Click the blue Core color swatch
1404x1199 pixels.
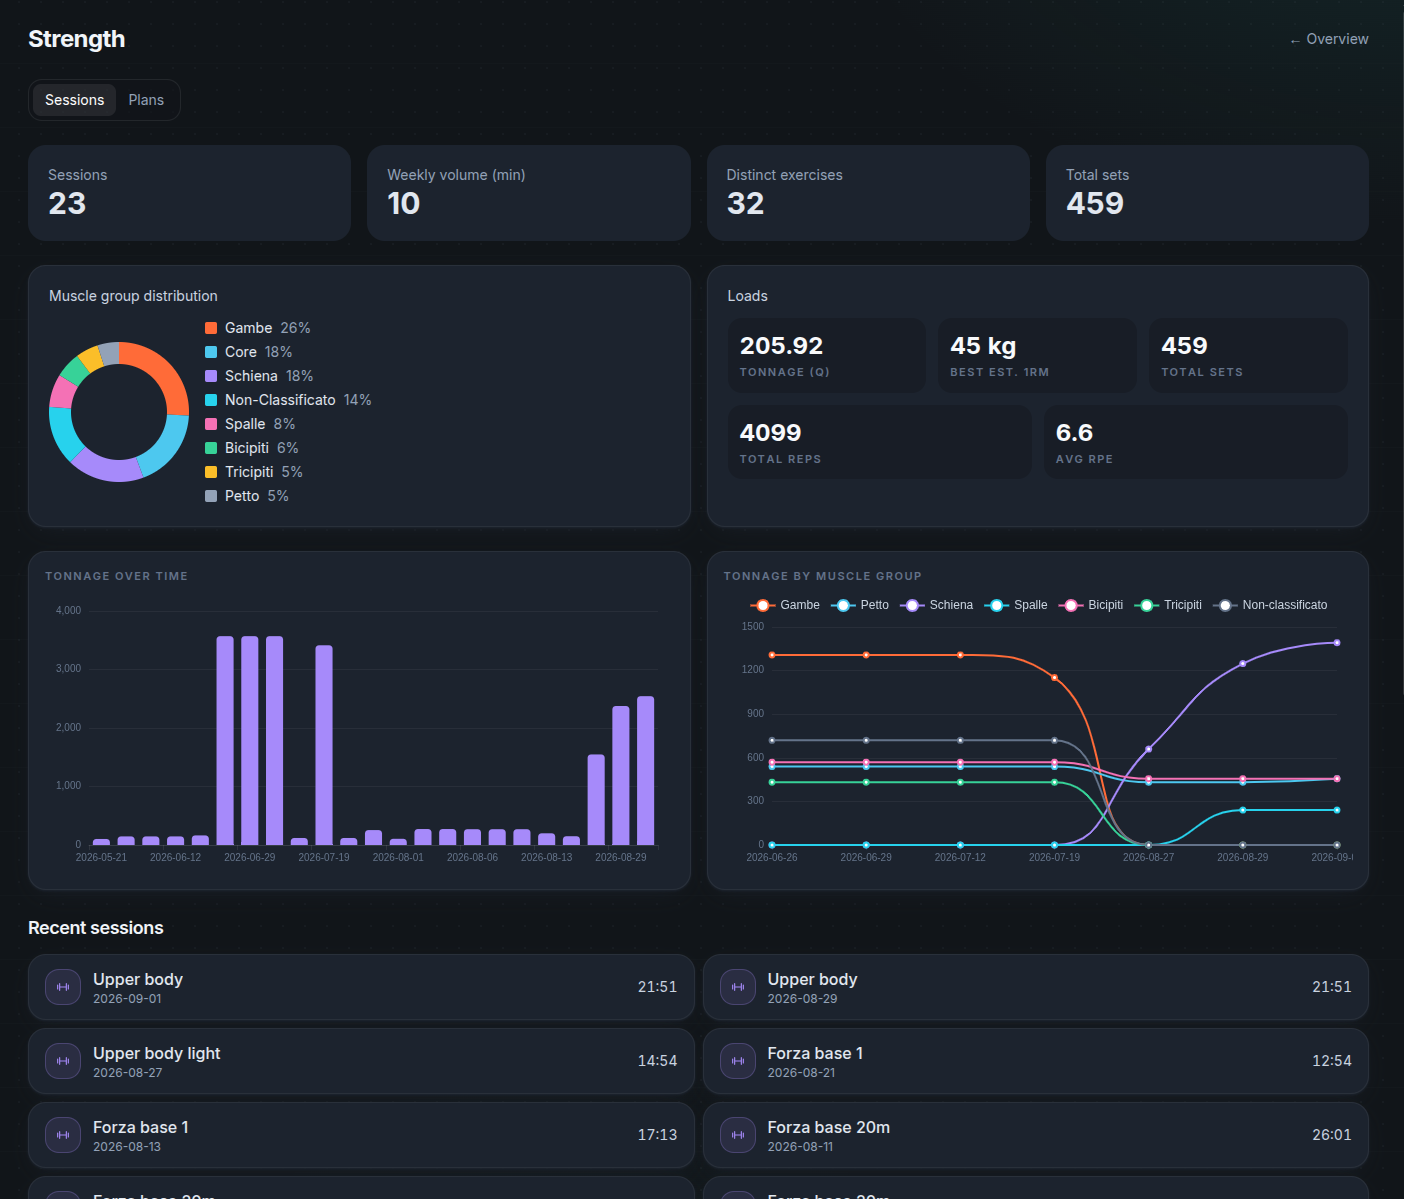pos(211,352)
